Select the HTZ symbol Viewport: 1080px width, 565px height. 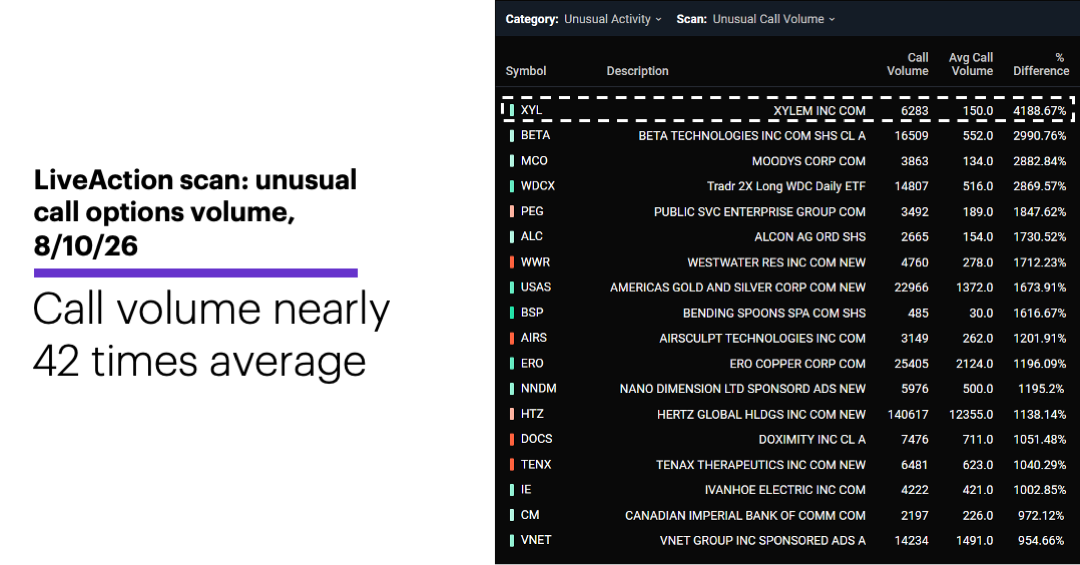[x=532, y=414]
